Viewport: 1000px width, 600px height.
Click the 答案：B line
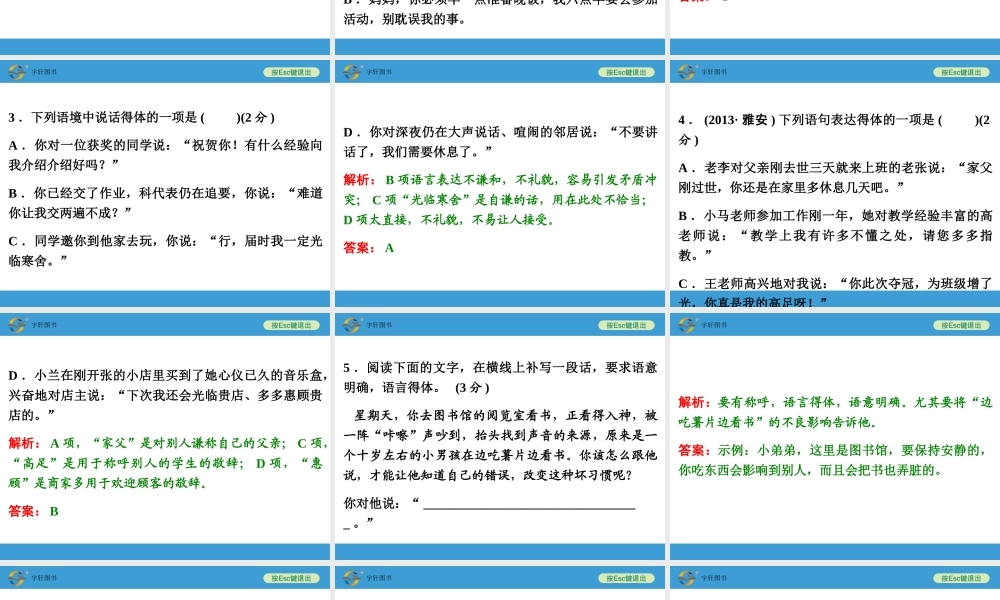tap(33, 511)
